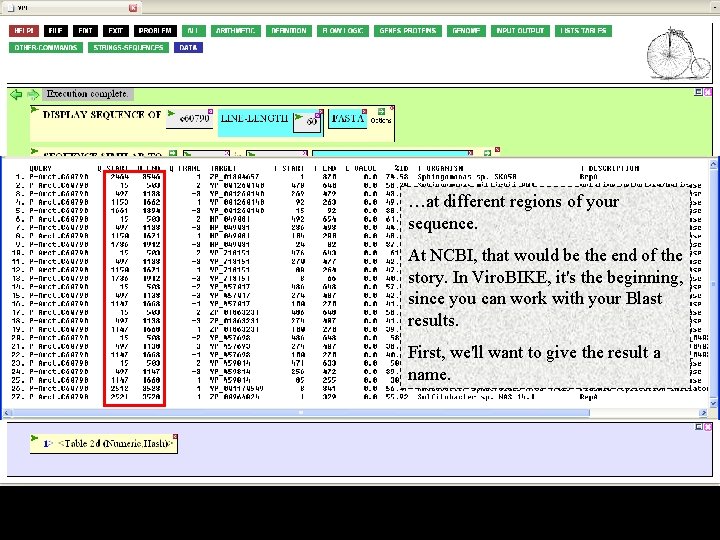
Task: Click Q-START value 2521 in row 27
Action: [119, 397]
